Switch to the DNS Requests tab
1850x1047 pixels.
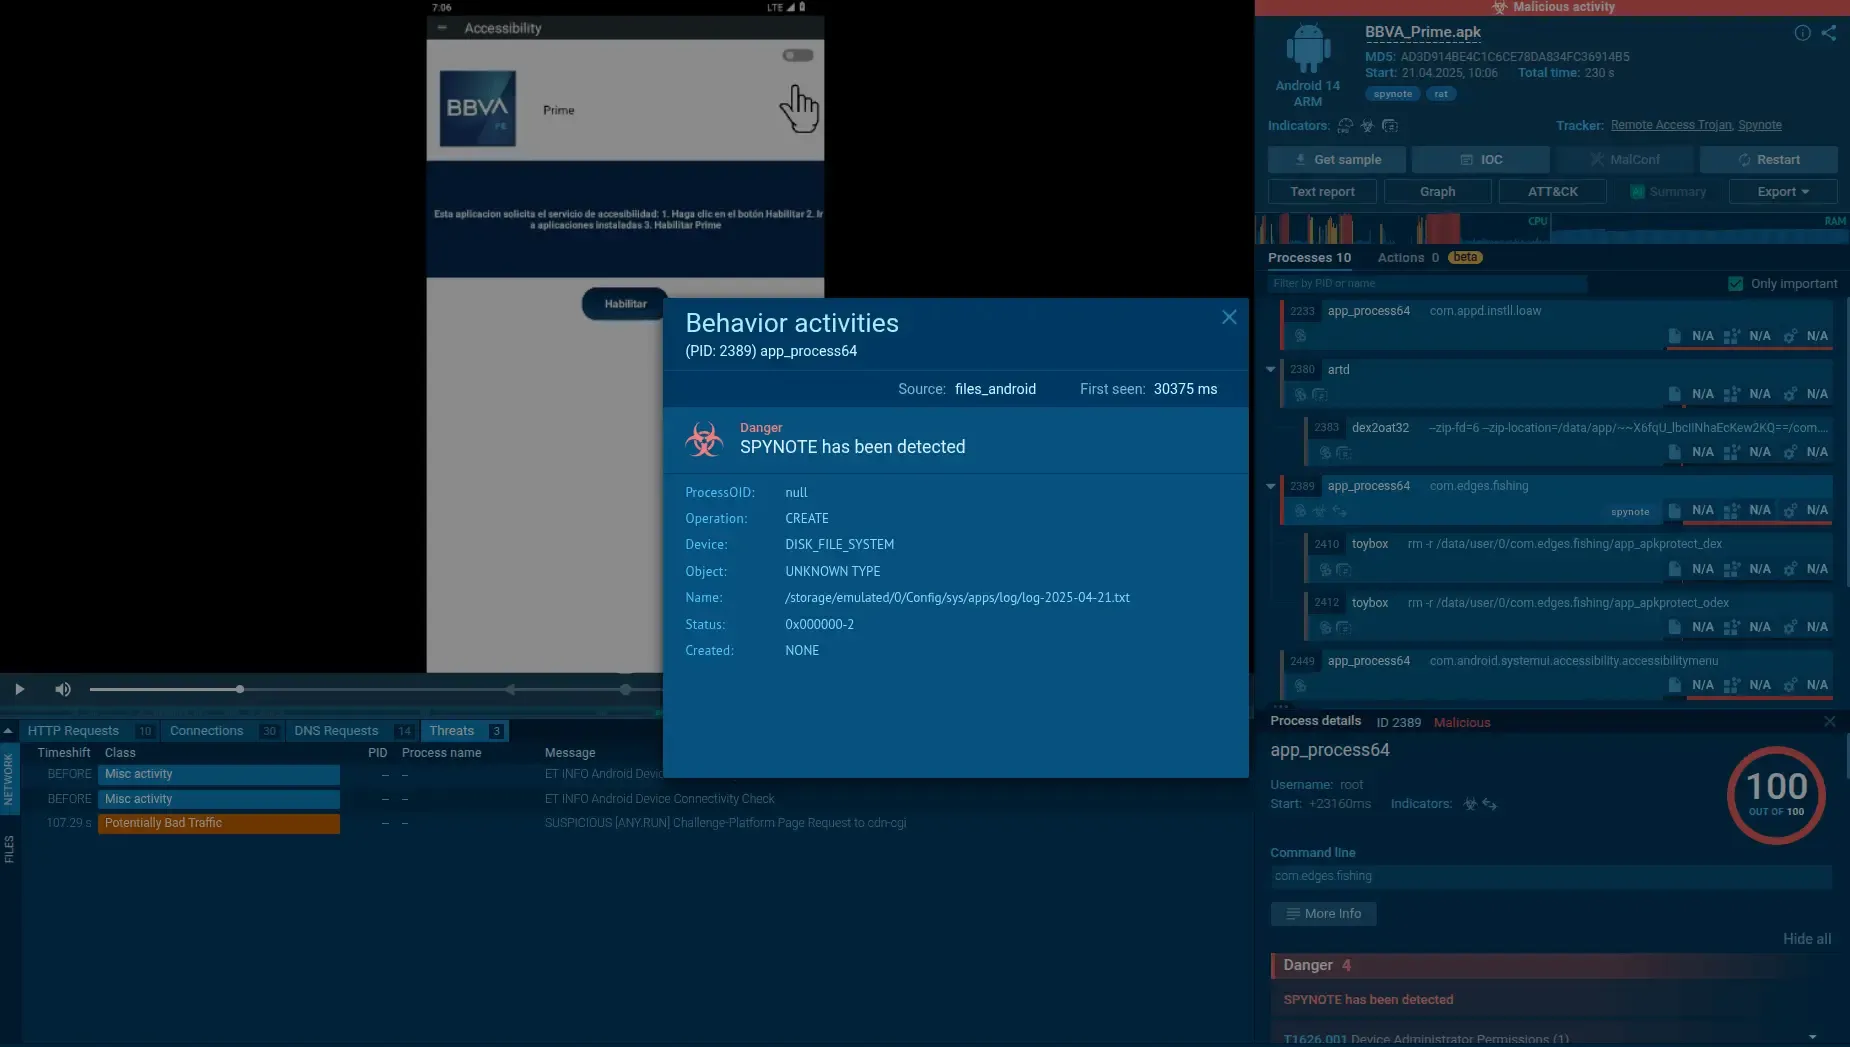(x=336, y=731)
